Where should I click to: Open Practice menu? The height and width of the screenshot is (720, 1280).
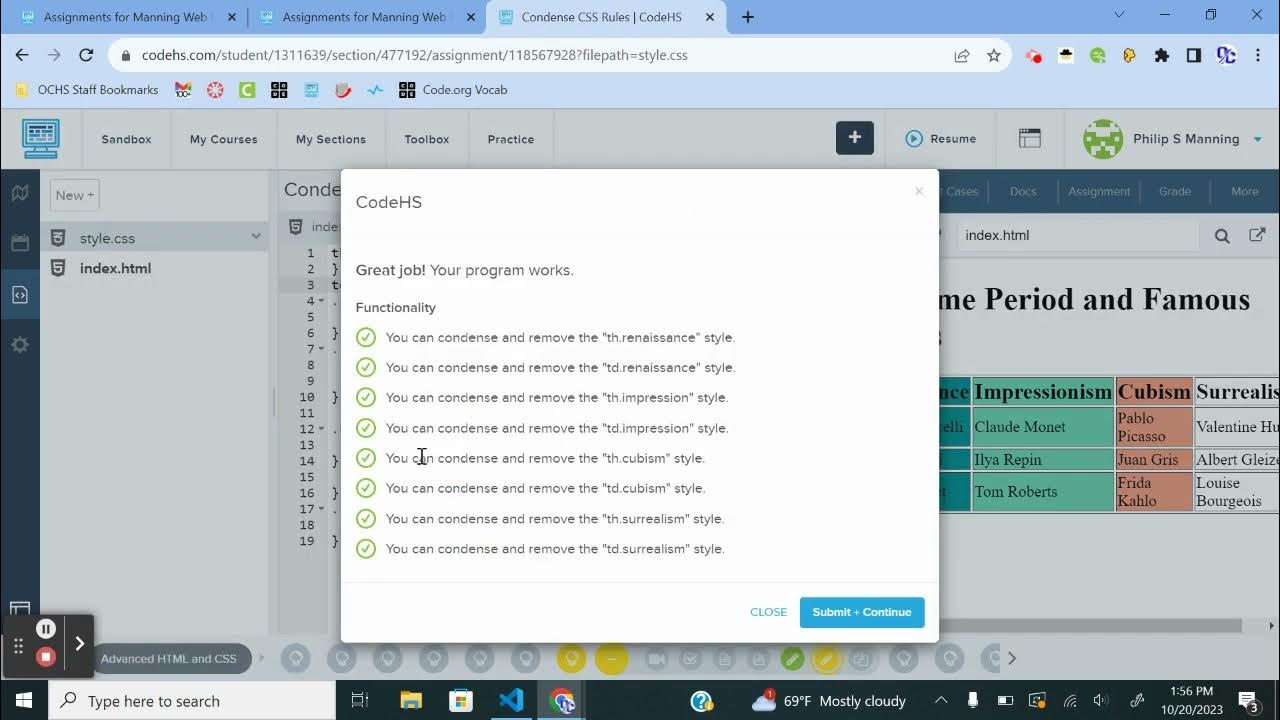(511, 139)
